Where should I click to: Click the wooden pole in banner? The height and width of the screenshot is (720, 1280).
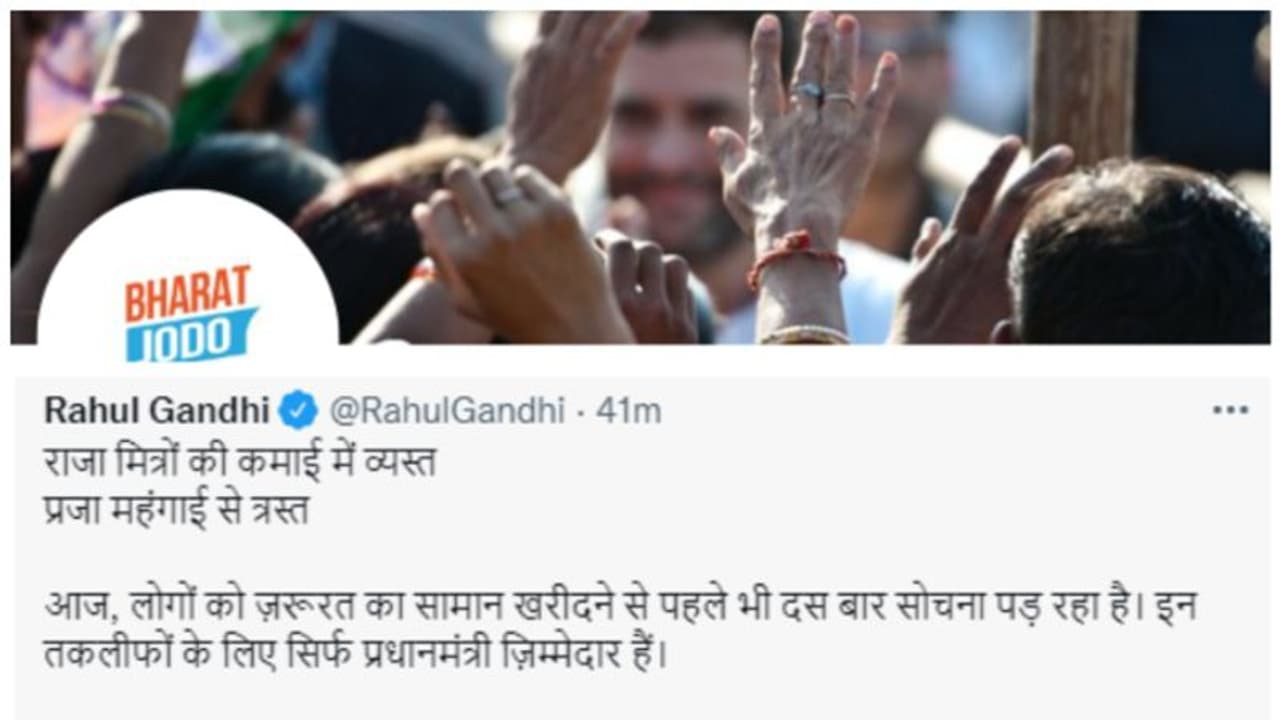coord(1083,85)
